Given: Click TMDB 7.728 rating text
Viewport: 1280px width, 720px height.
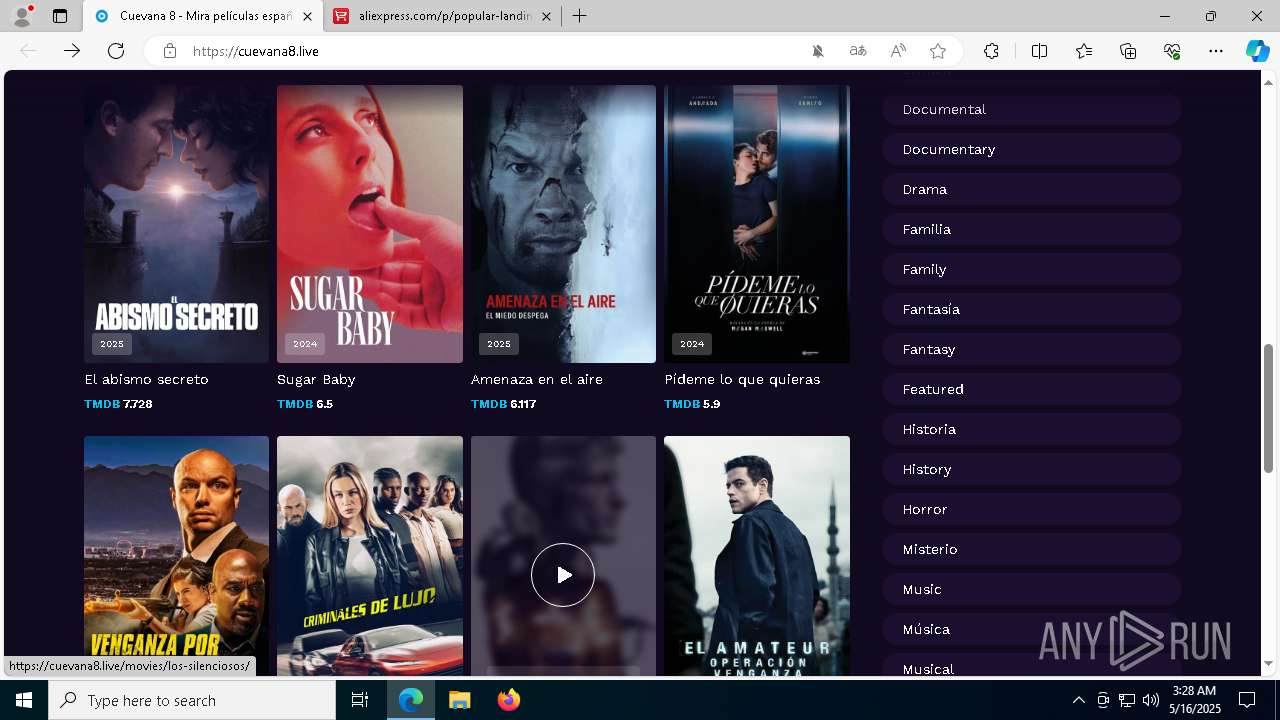Looking at the screenshot, I should click(x=118, y=404).
